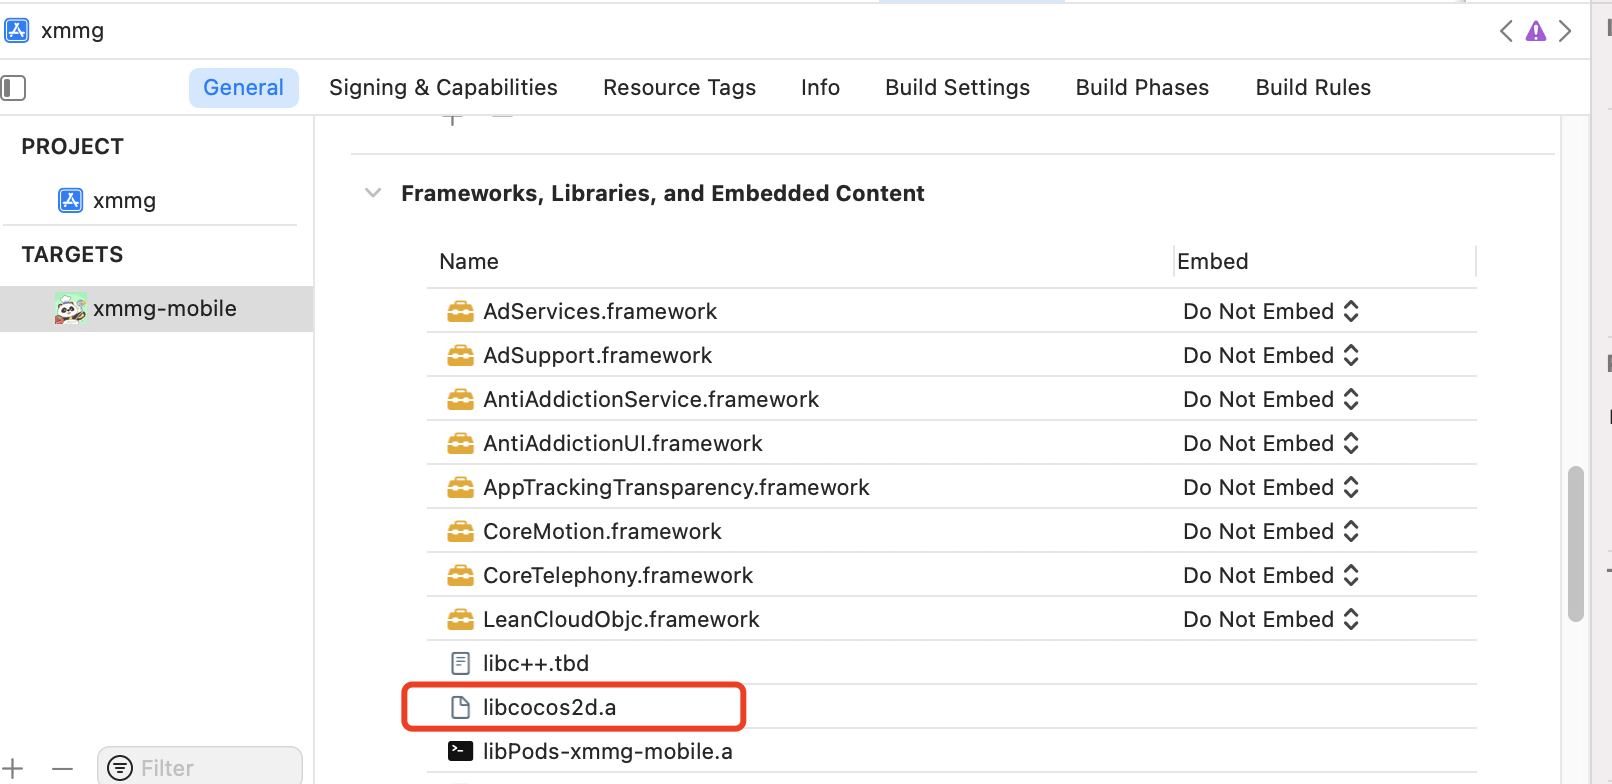Open embed dropdown for AdSupport.framework
This screenshot has height=784, width=1612.
(1270, 356)
